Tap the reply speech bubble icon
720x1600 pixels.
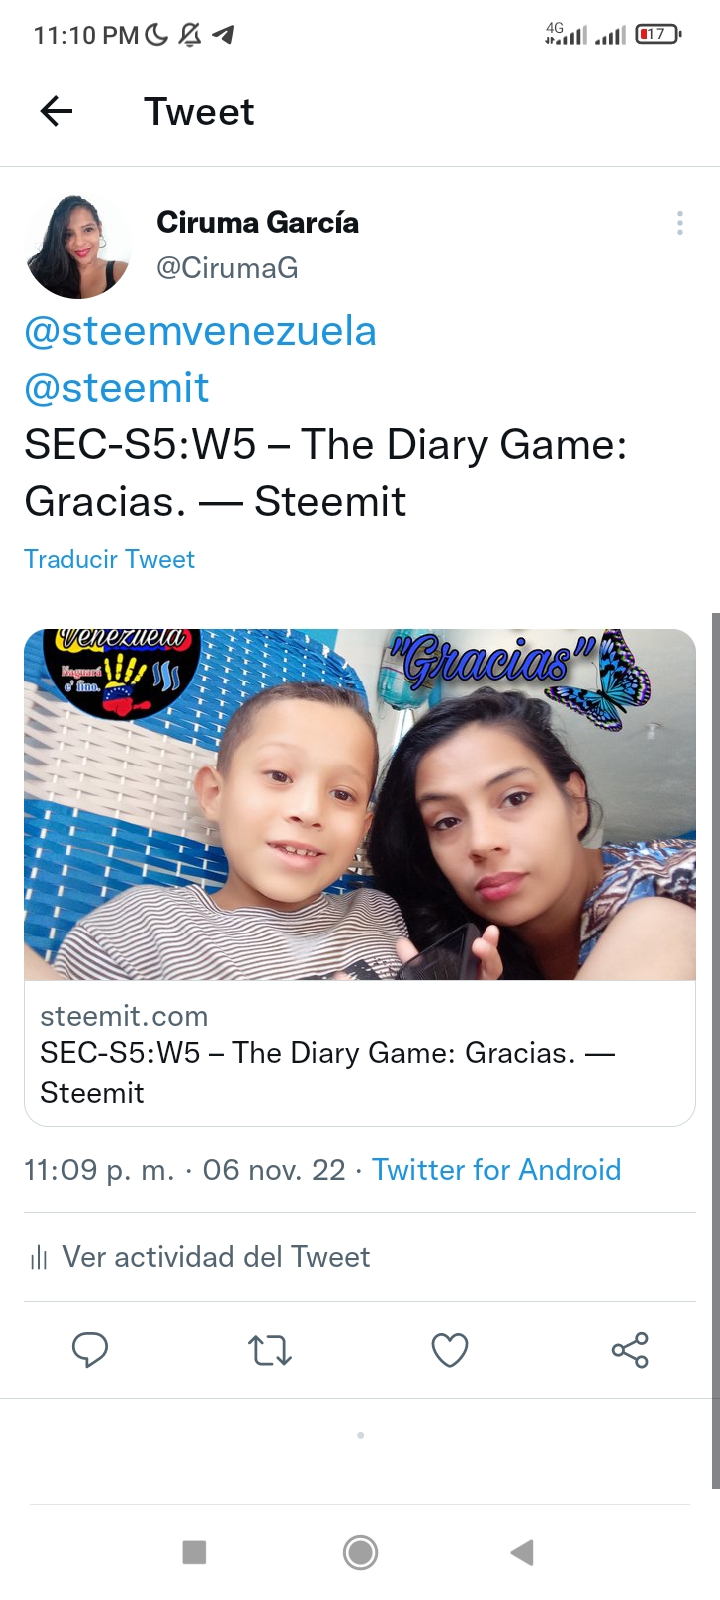point(90,1350)
